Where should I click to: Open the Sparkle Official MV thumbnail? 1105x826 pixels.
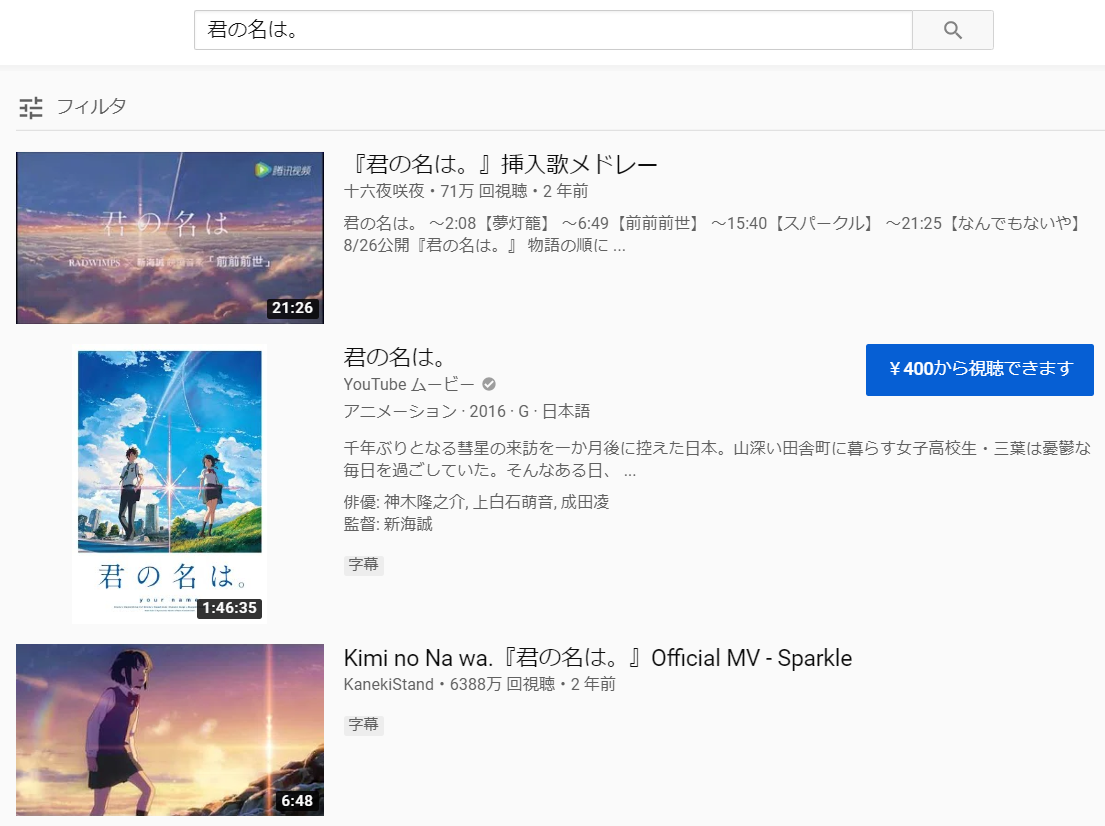pyautogui.click(x=170, y=729)
